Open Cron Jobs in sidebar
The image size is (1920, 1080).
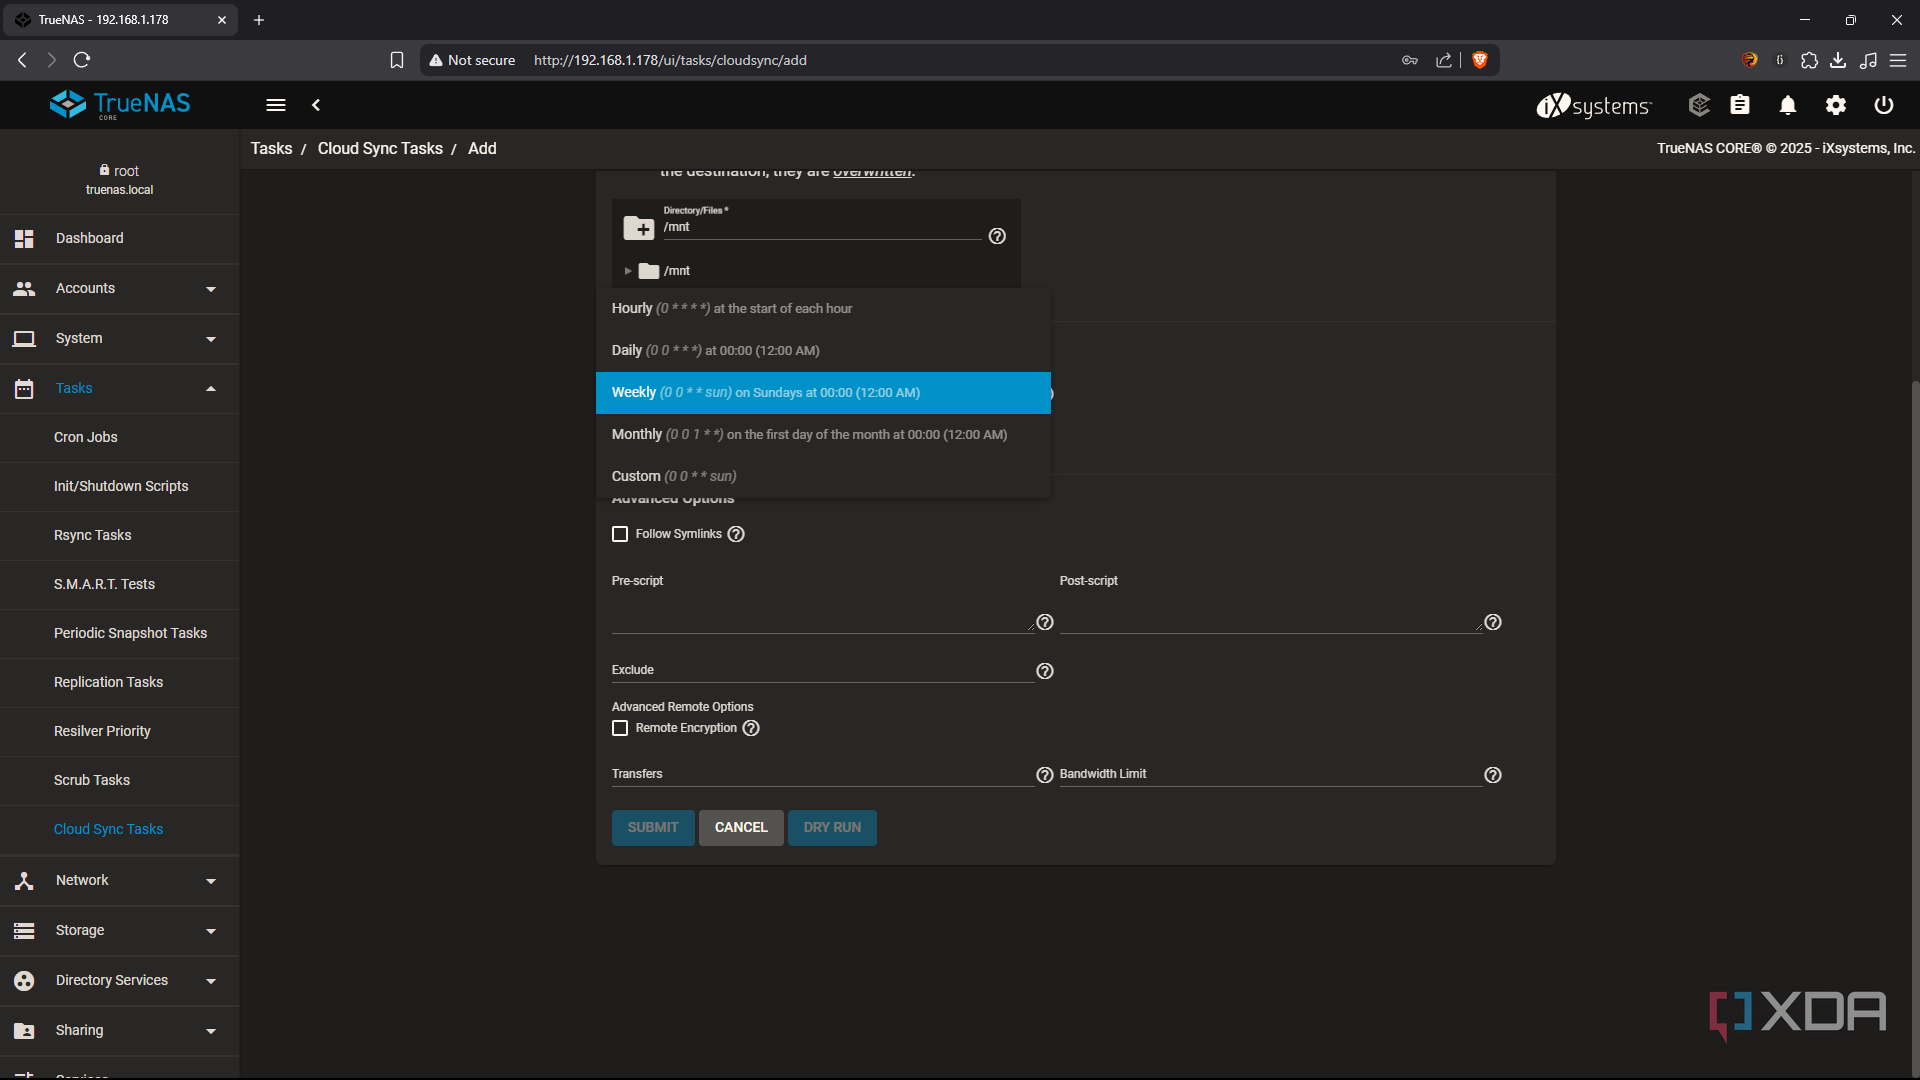coord(120,438)
